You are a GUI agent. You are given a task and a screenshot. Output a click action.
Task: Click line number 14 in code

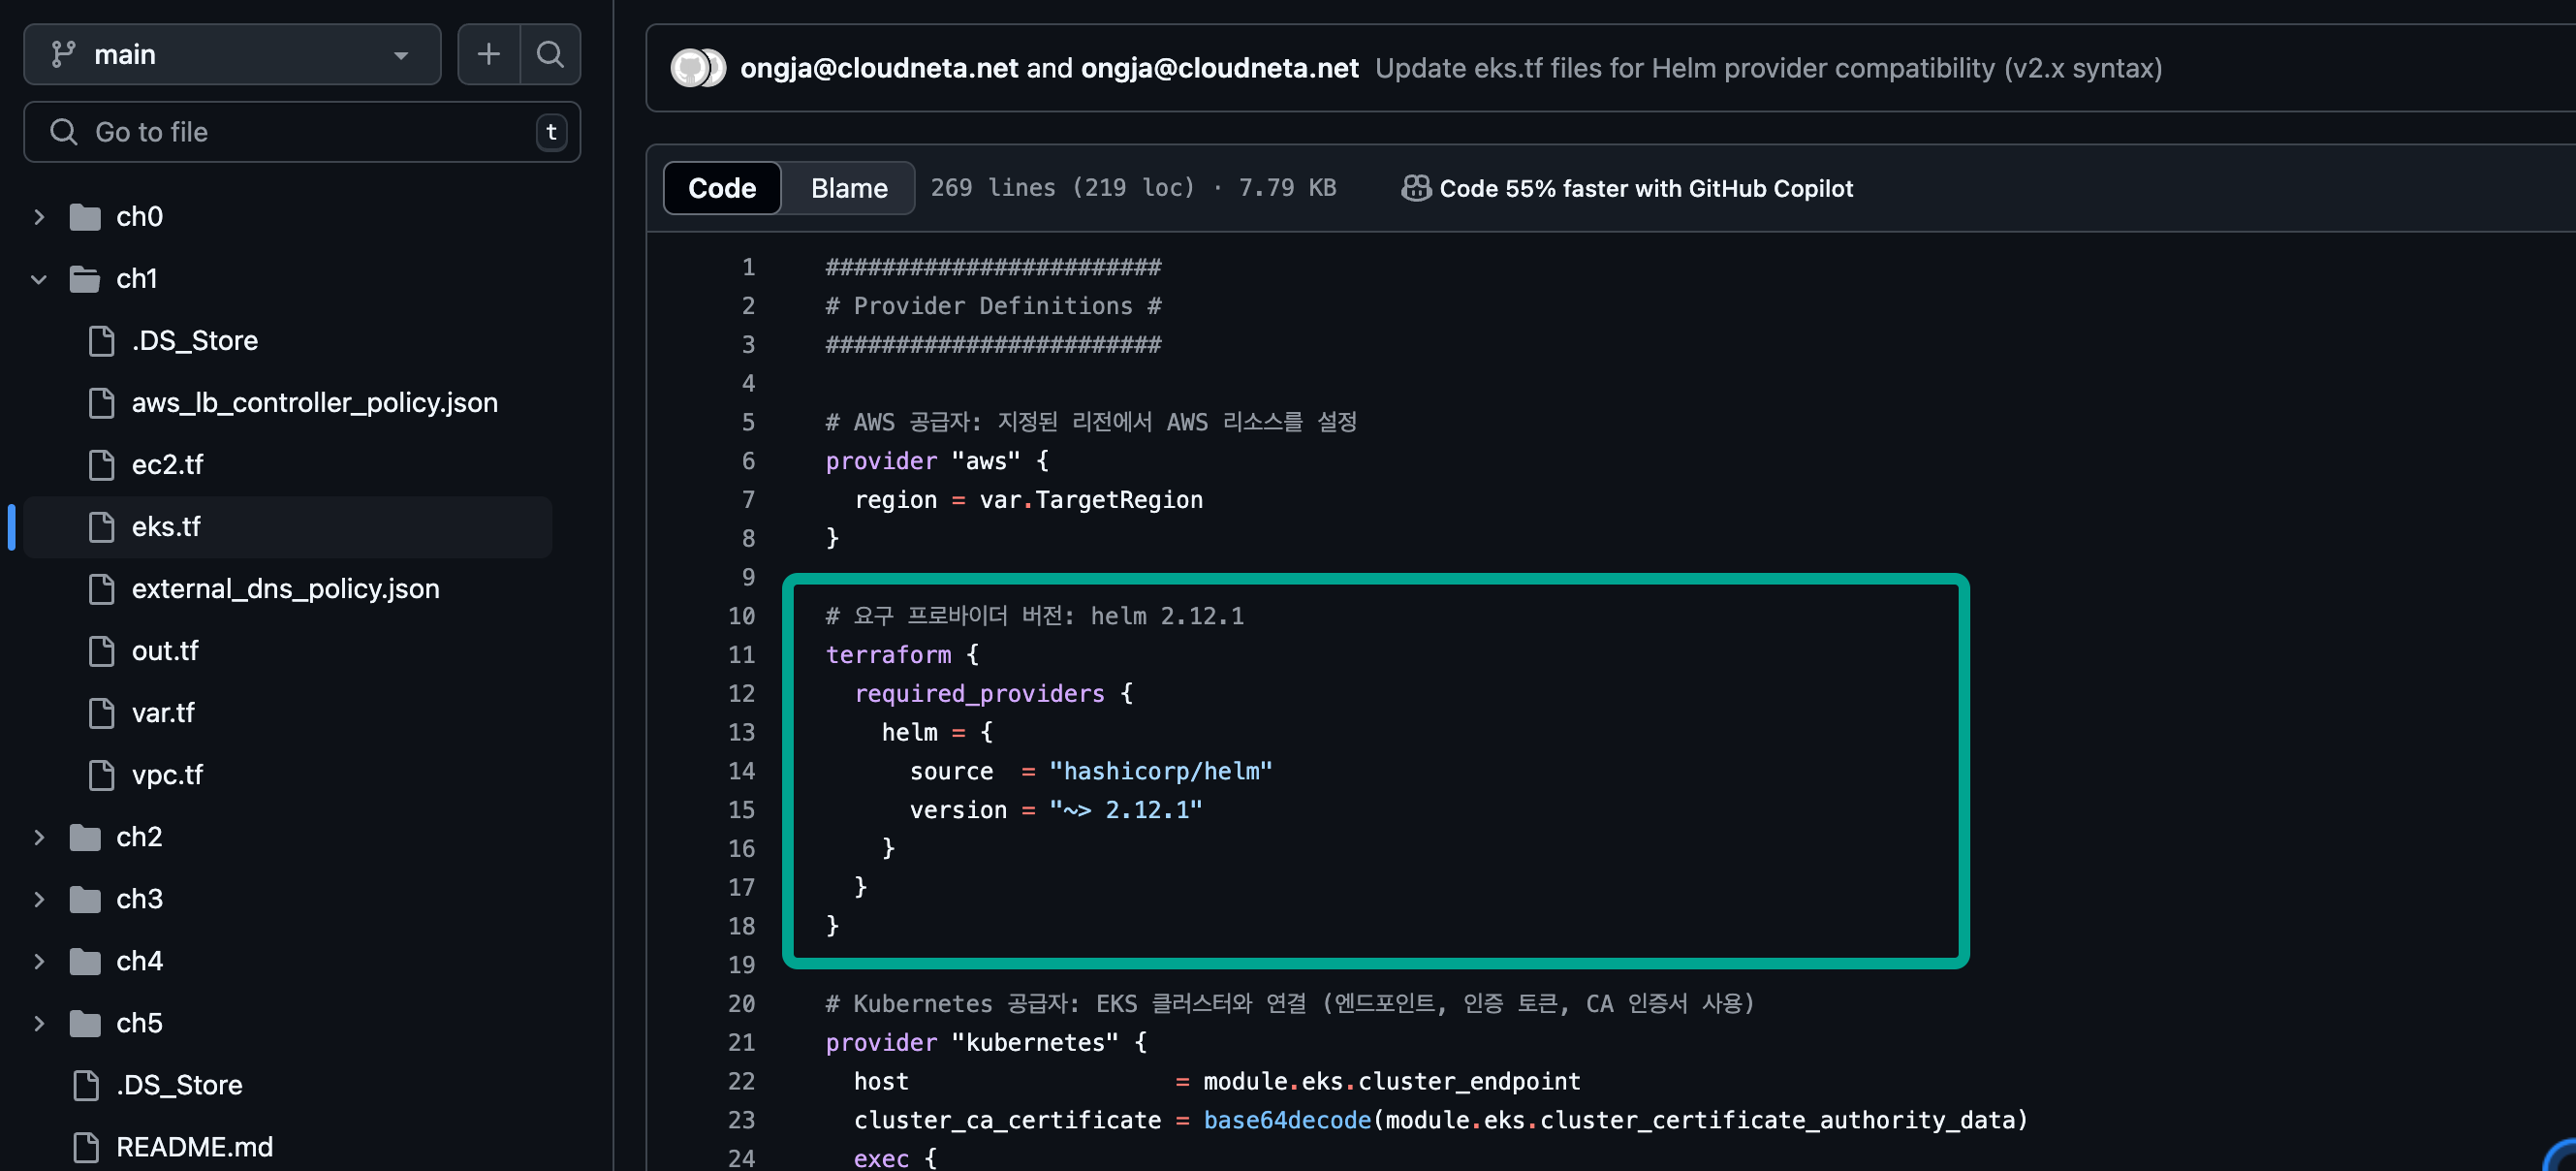pos(741,771)
